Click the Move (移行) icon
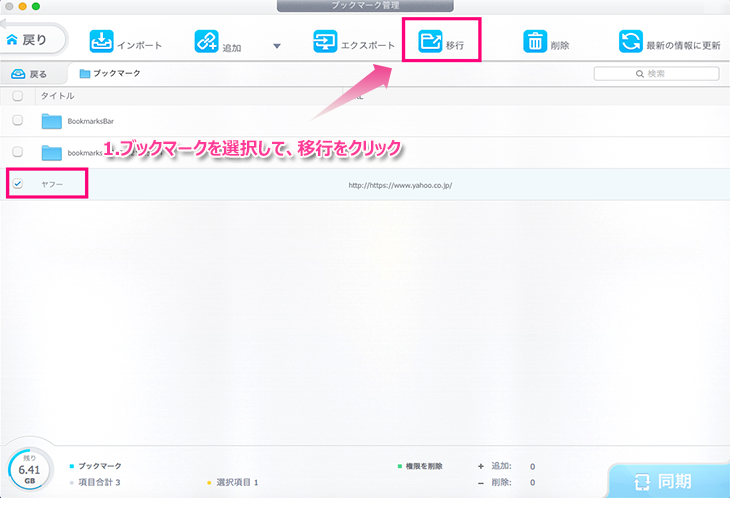The height and width of the screenshot is (510, 730). coord(430,42)
